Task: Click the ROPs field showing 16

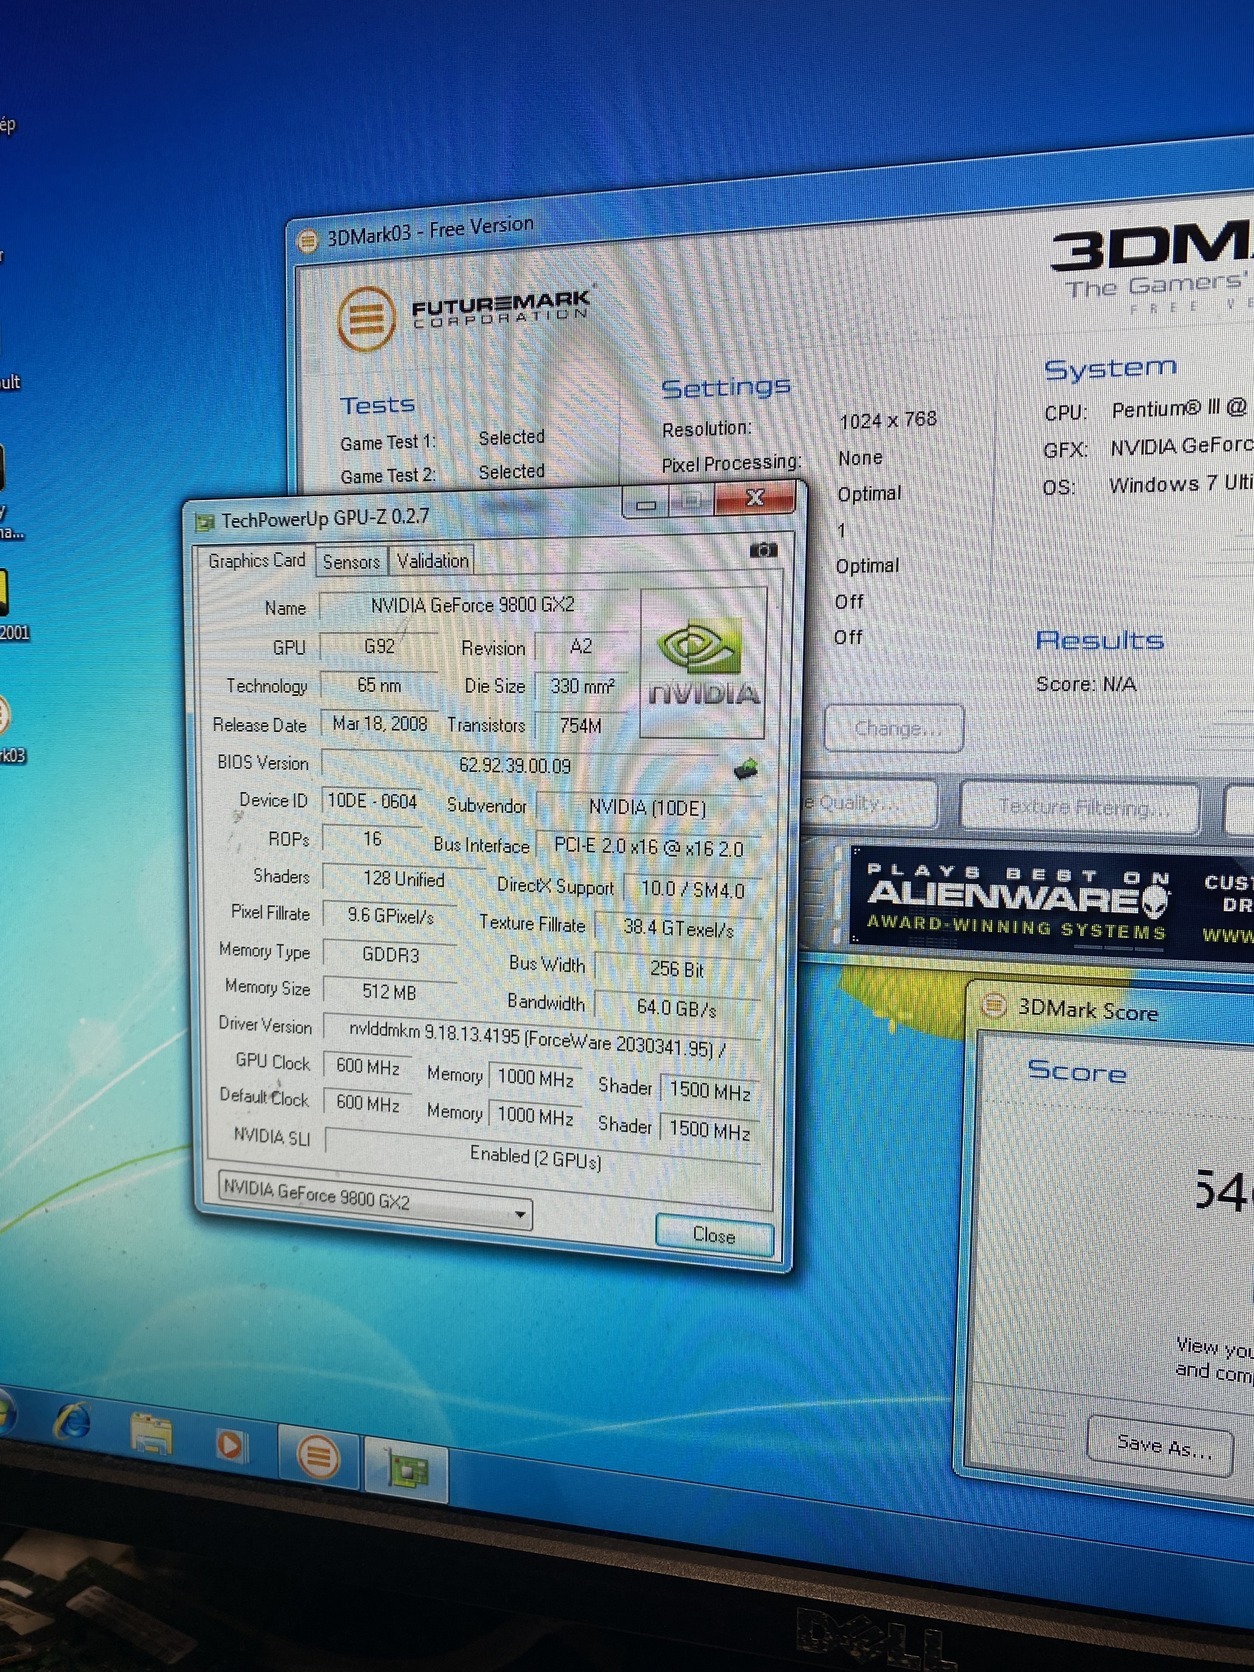Action: 372,839
